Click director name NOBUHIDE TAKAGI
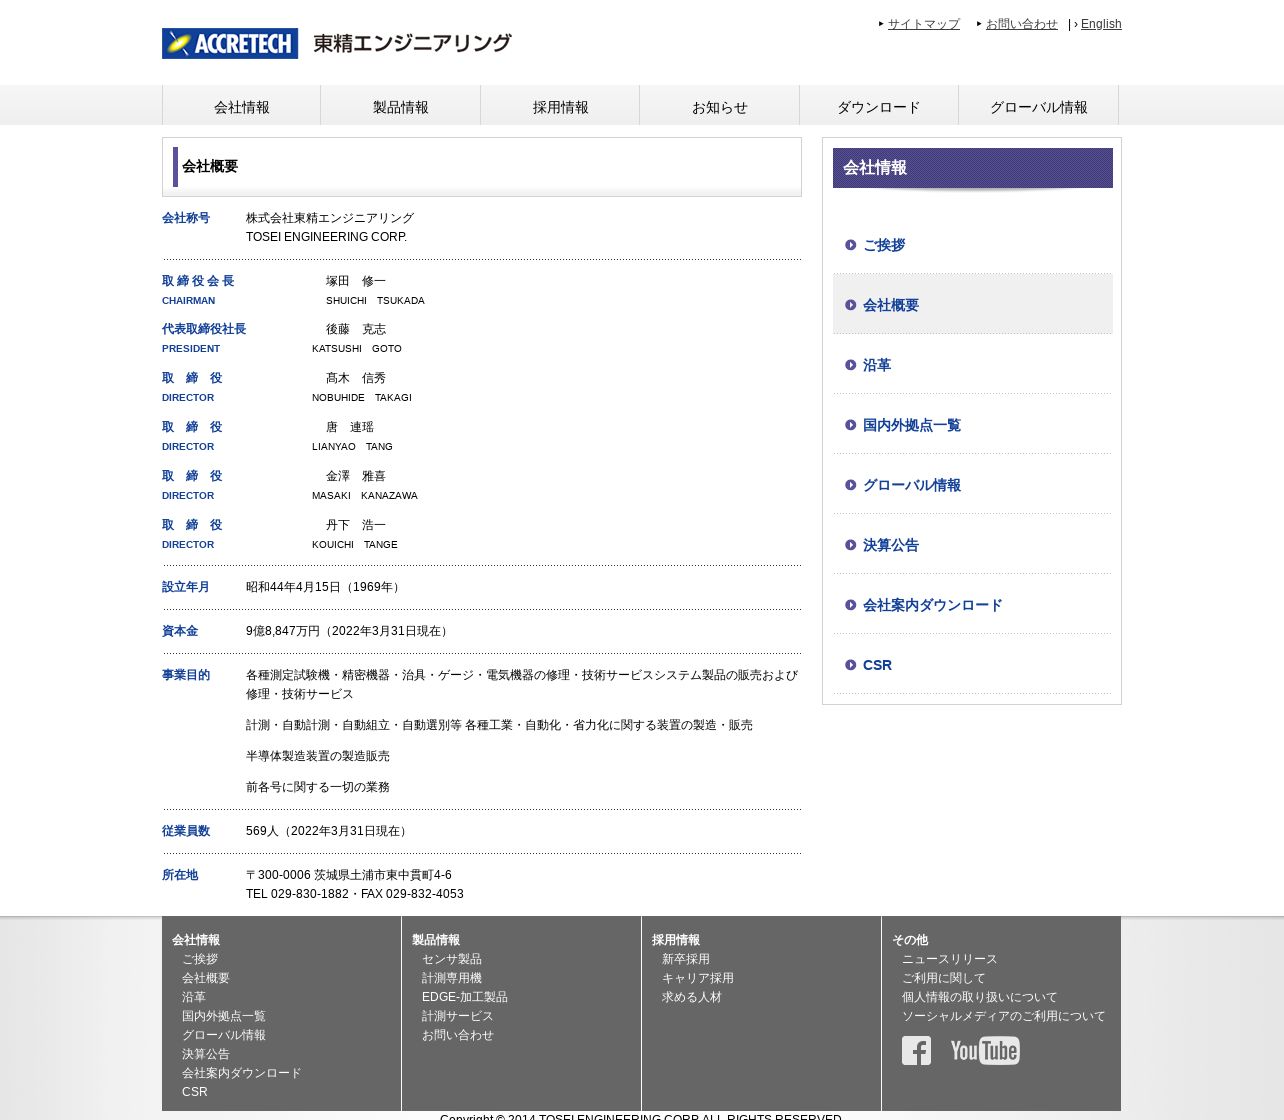This screenshot has height=1120, width=1284. (362, 398)
